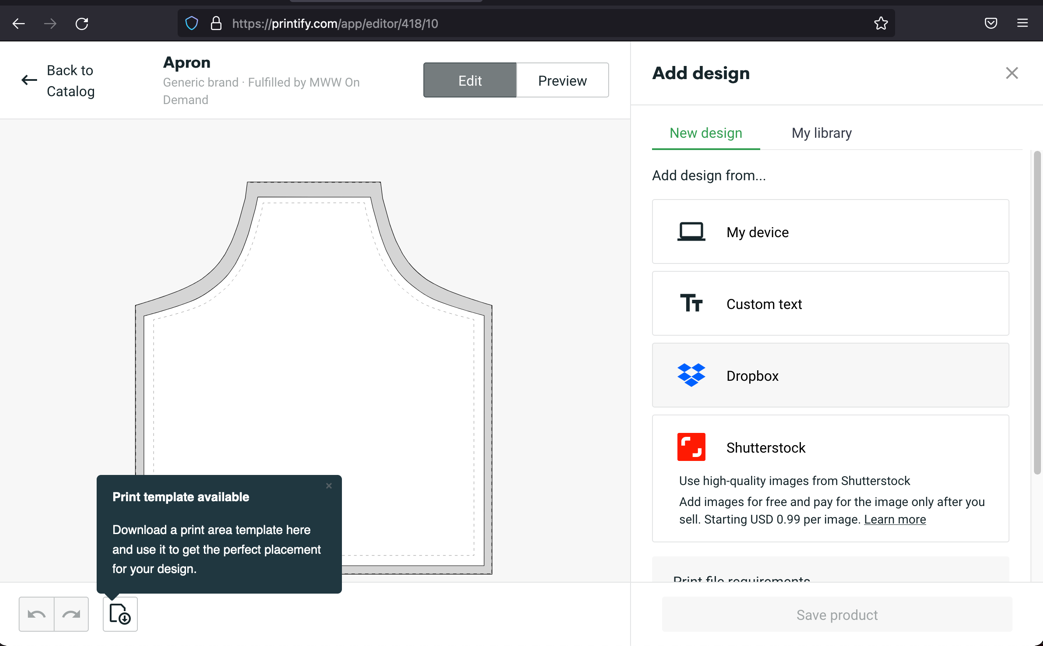The width and height of the screenshot is (1043, 646).
Task: Click the Add design panel scrollbar
Action: coord(1036,313)
